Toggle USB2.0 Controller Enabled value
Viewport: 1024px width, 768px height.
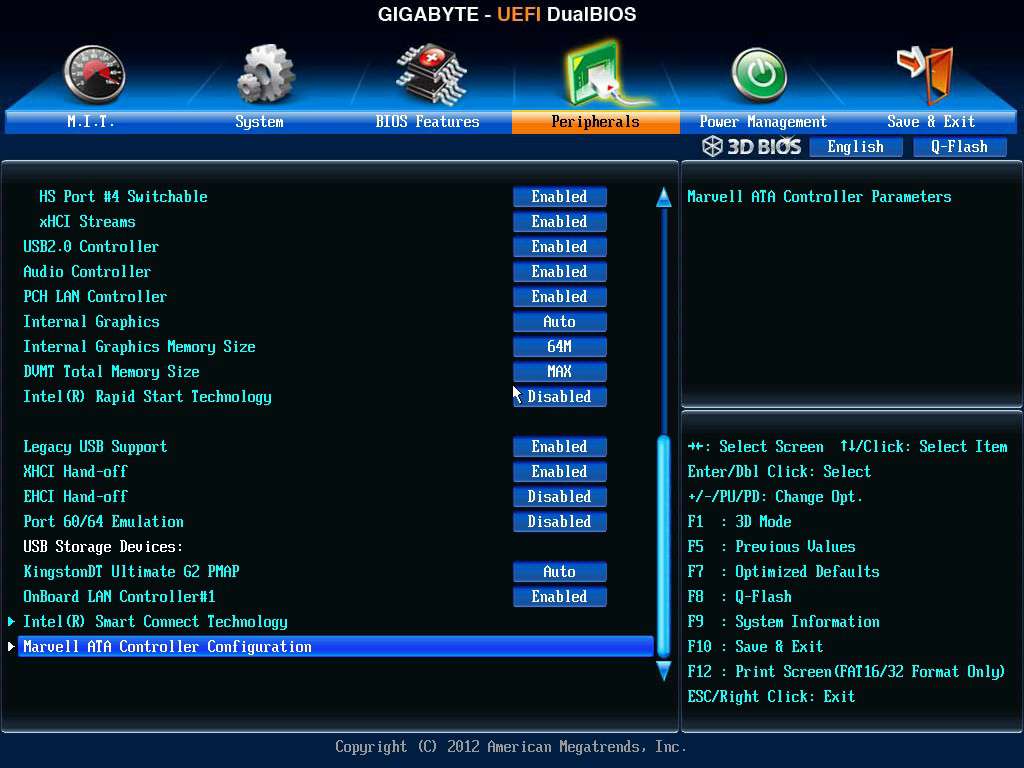tap(560, 247)
